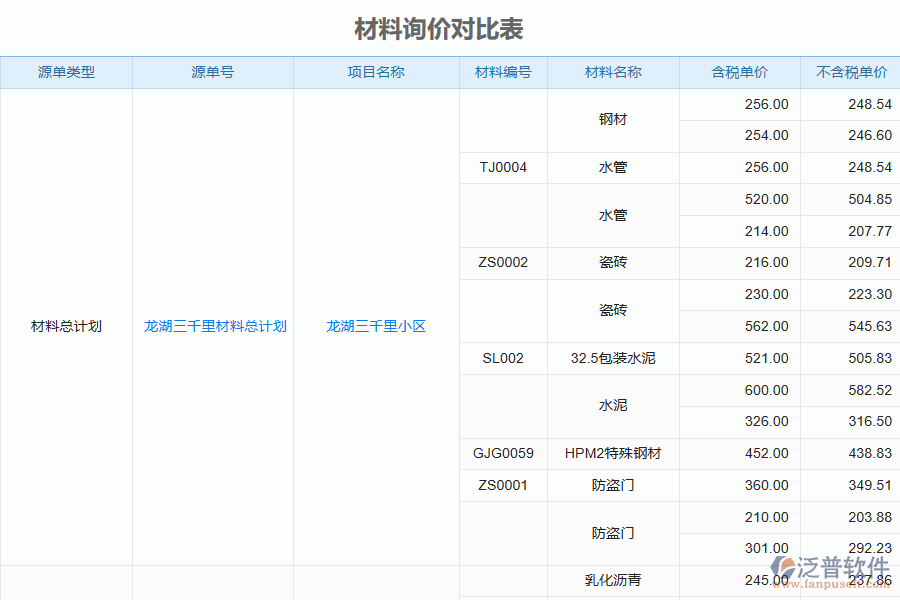Select material code SL002
The height and width of the screenshot is (600, 900).
tap(502, 358)
